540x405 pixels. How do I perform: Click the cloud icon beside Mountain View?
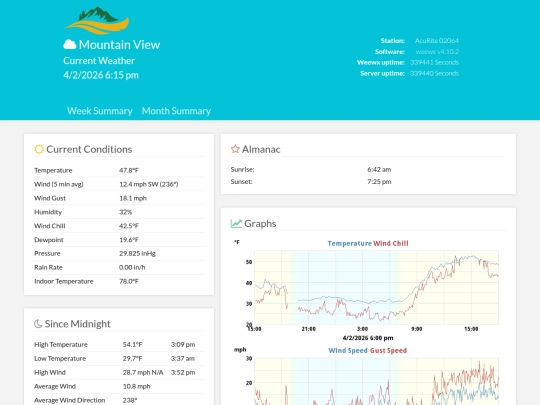pyautogui.click(x=70, y=44)
